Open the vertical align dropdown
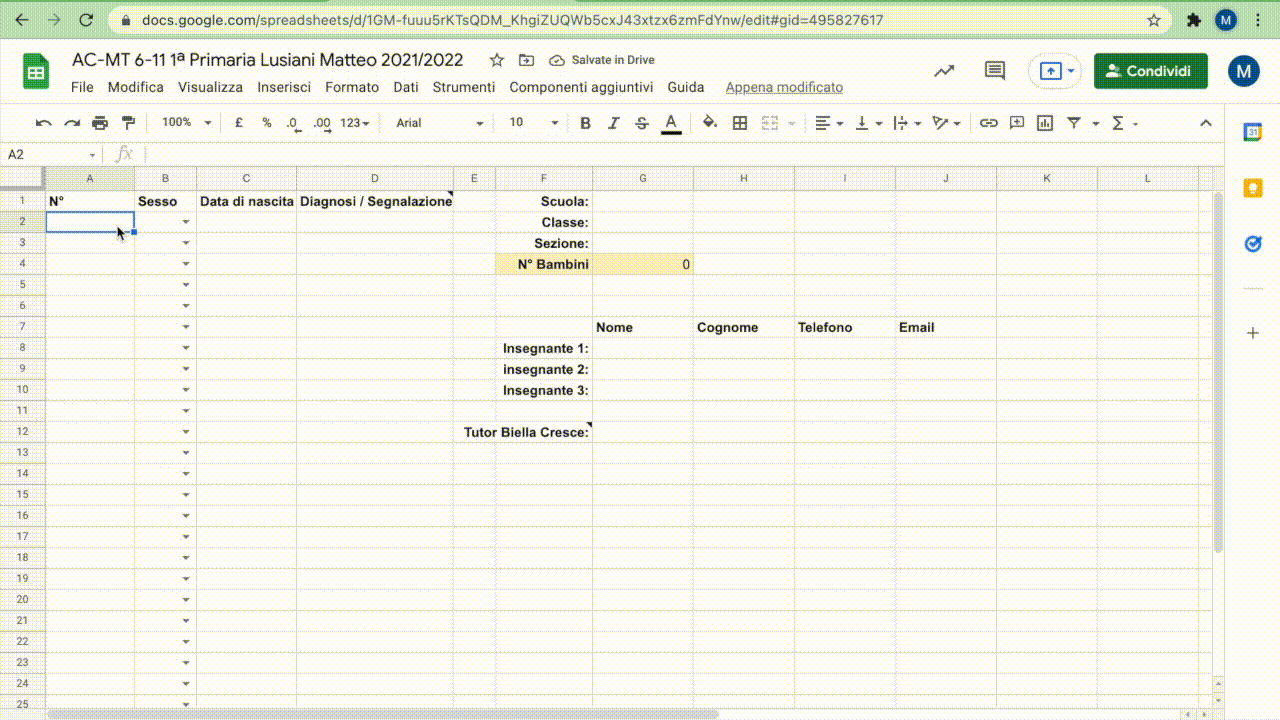 (868, 123)
